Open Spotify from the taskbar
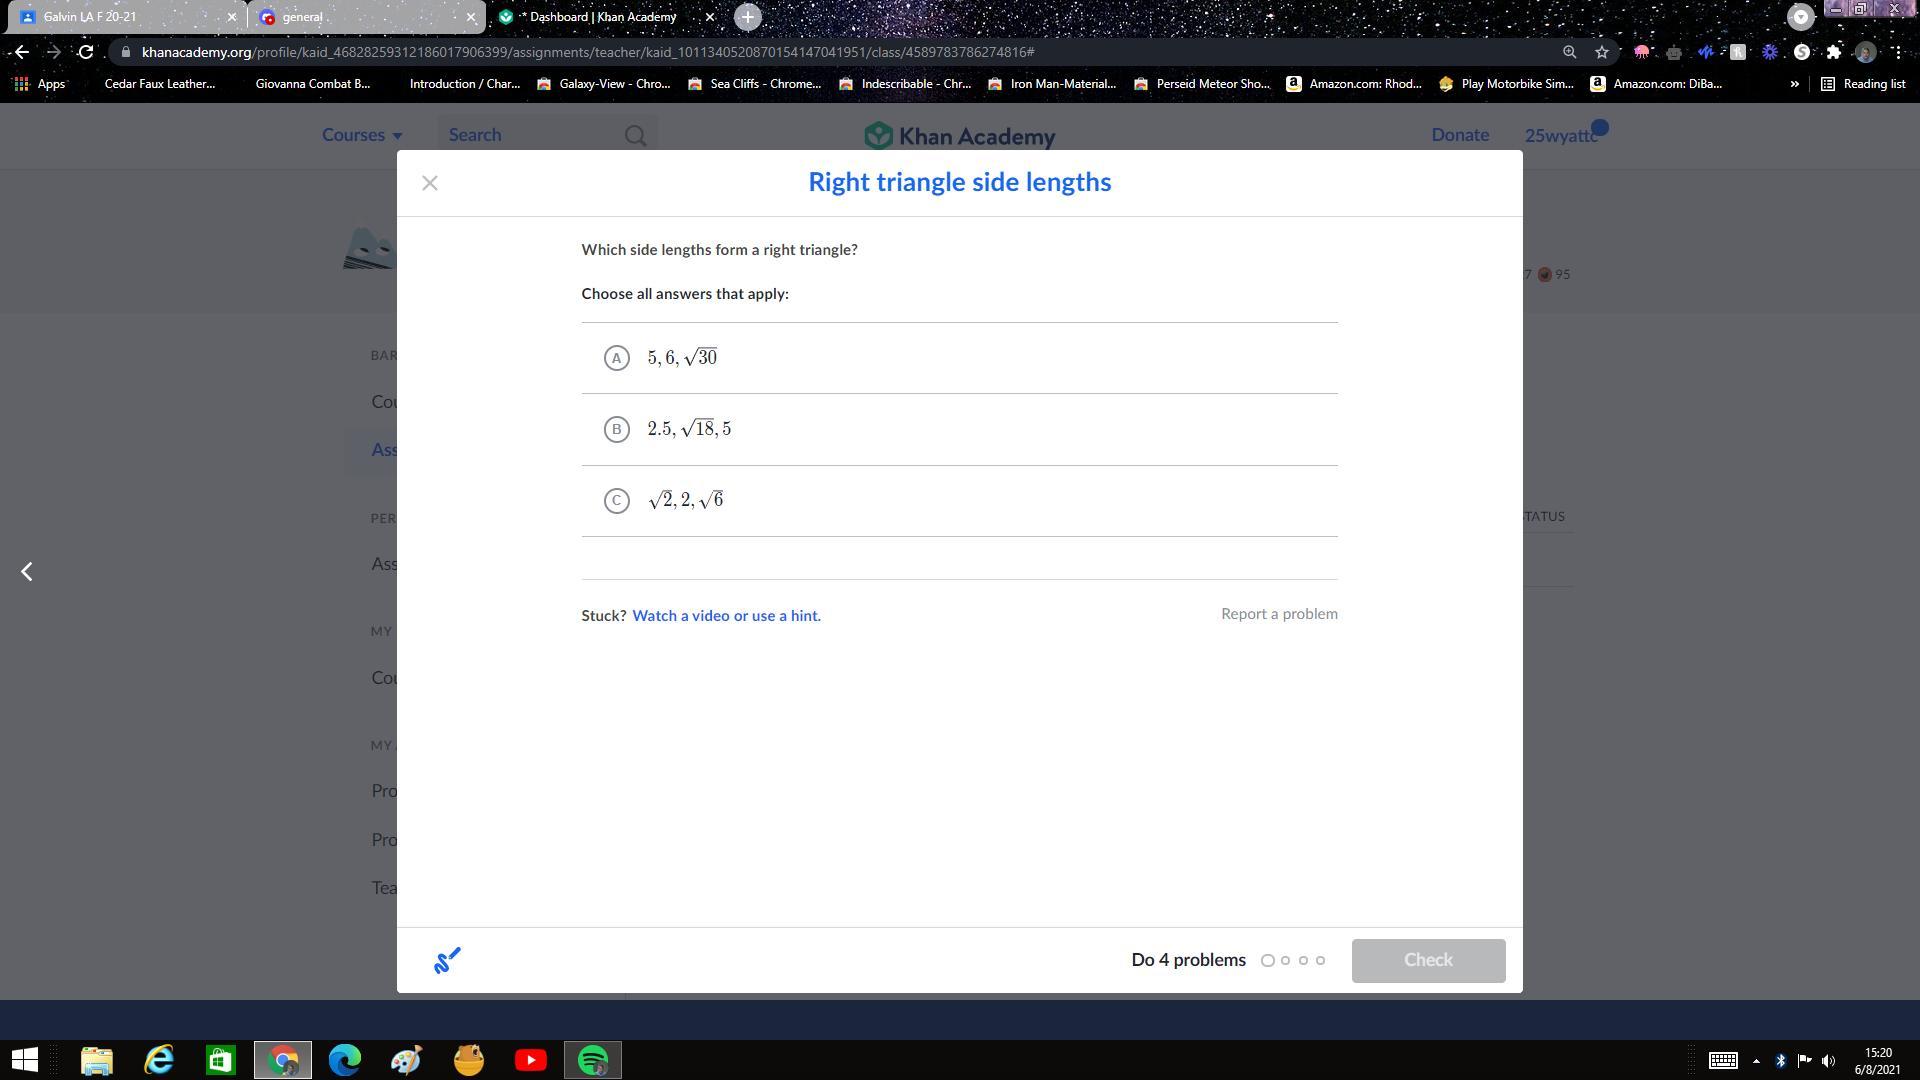1920x1080 pixels. click(593, 1060)
